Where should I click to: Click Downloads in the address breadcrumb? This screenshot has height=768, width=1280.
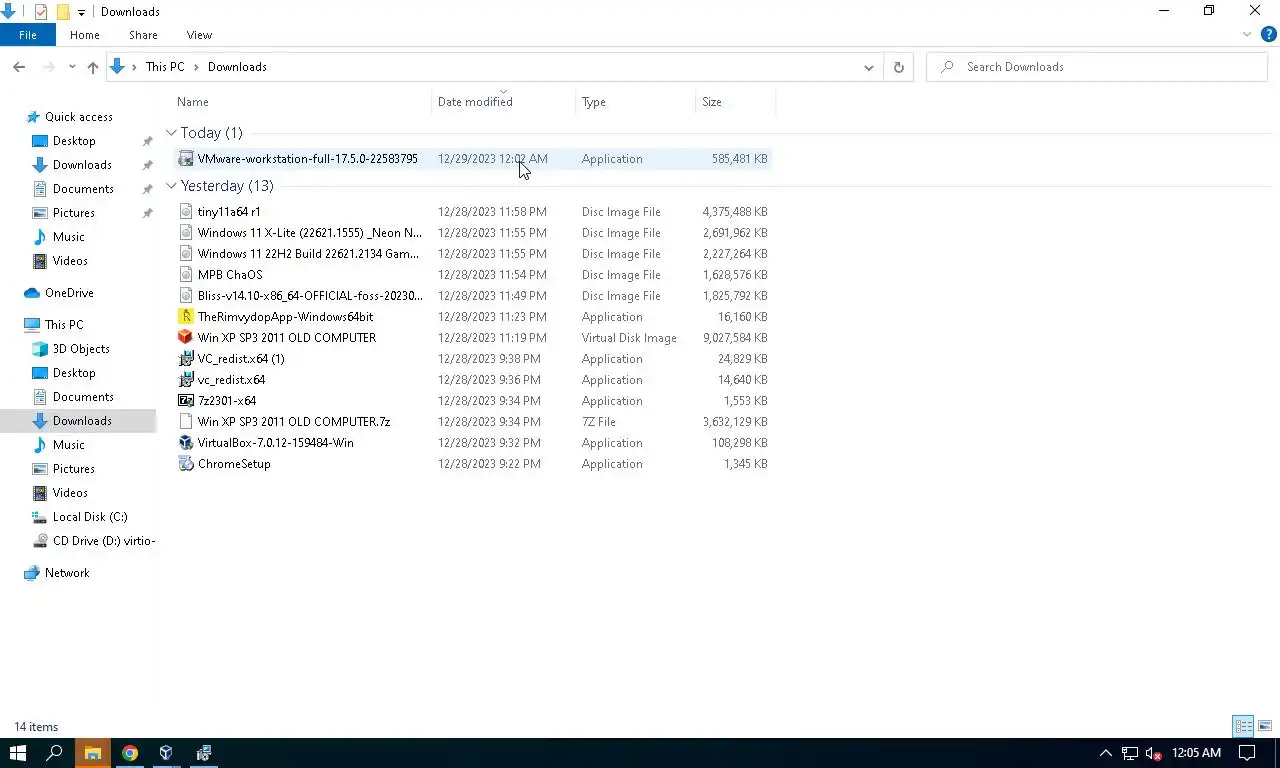pos(237,67)
